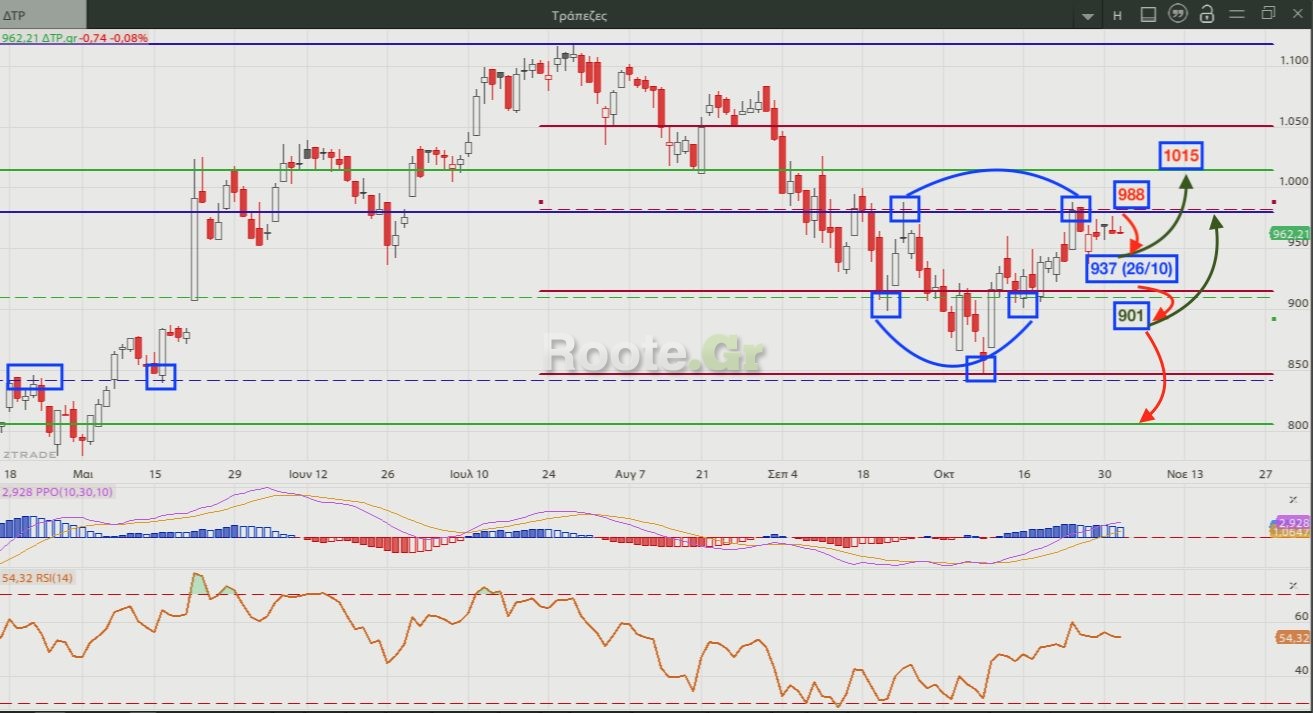Click the 1015 target price annotation box
Image resolution: width=1313 pixels, height=713 pixels.
coord(1181,156)
